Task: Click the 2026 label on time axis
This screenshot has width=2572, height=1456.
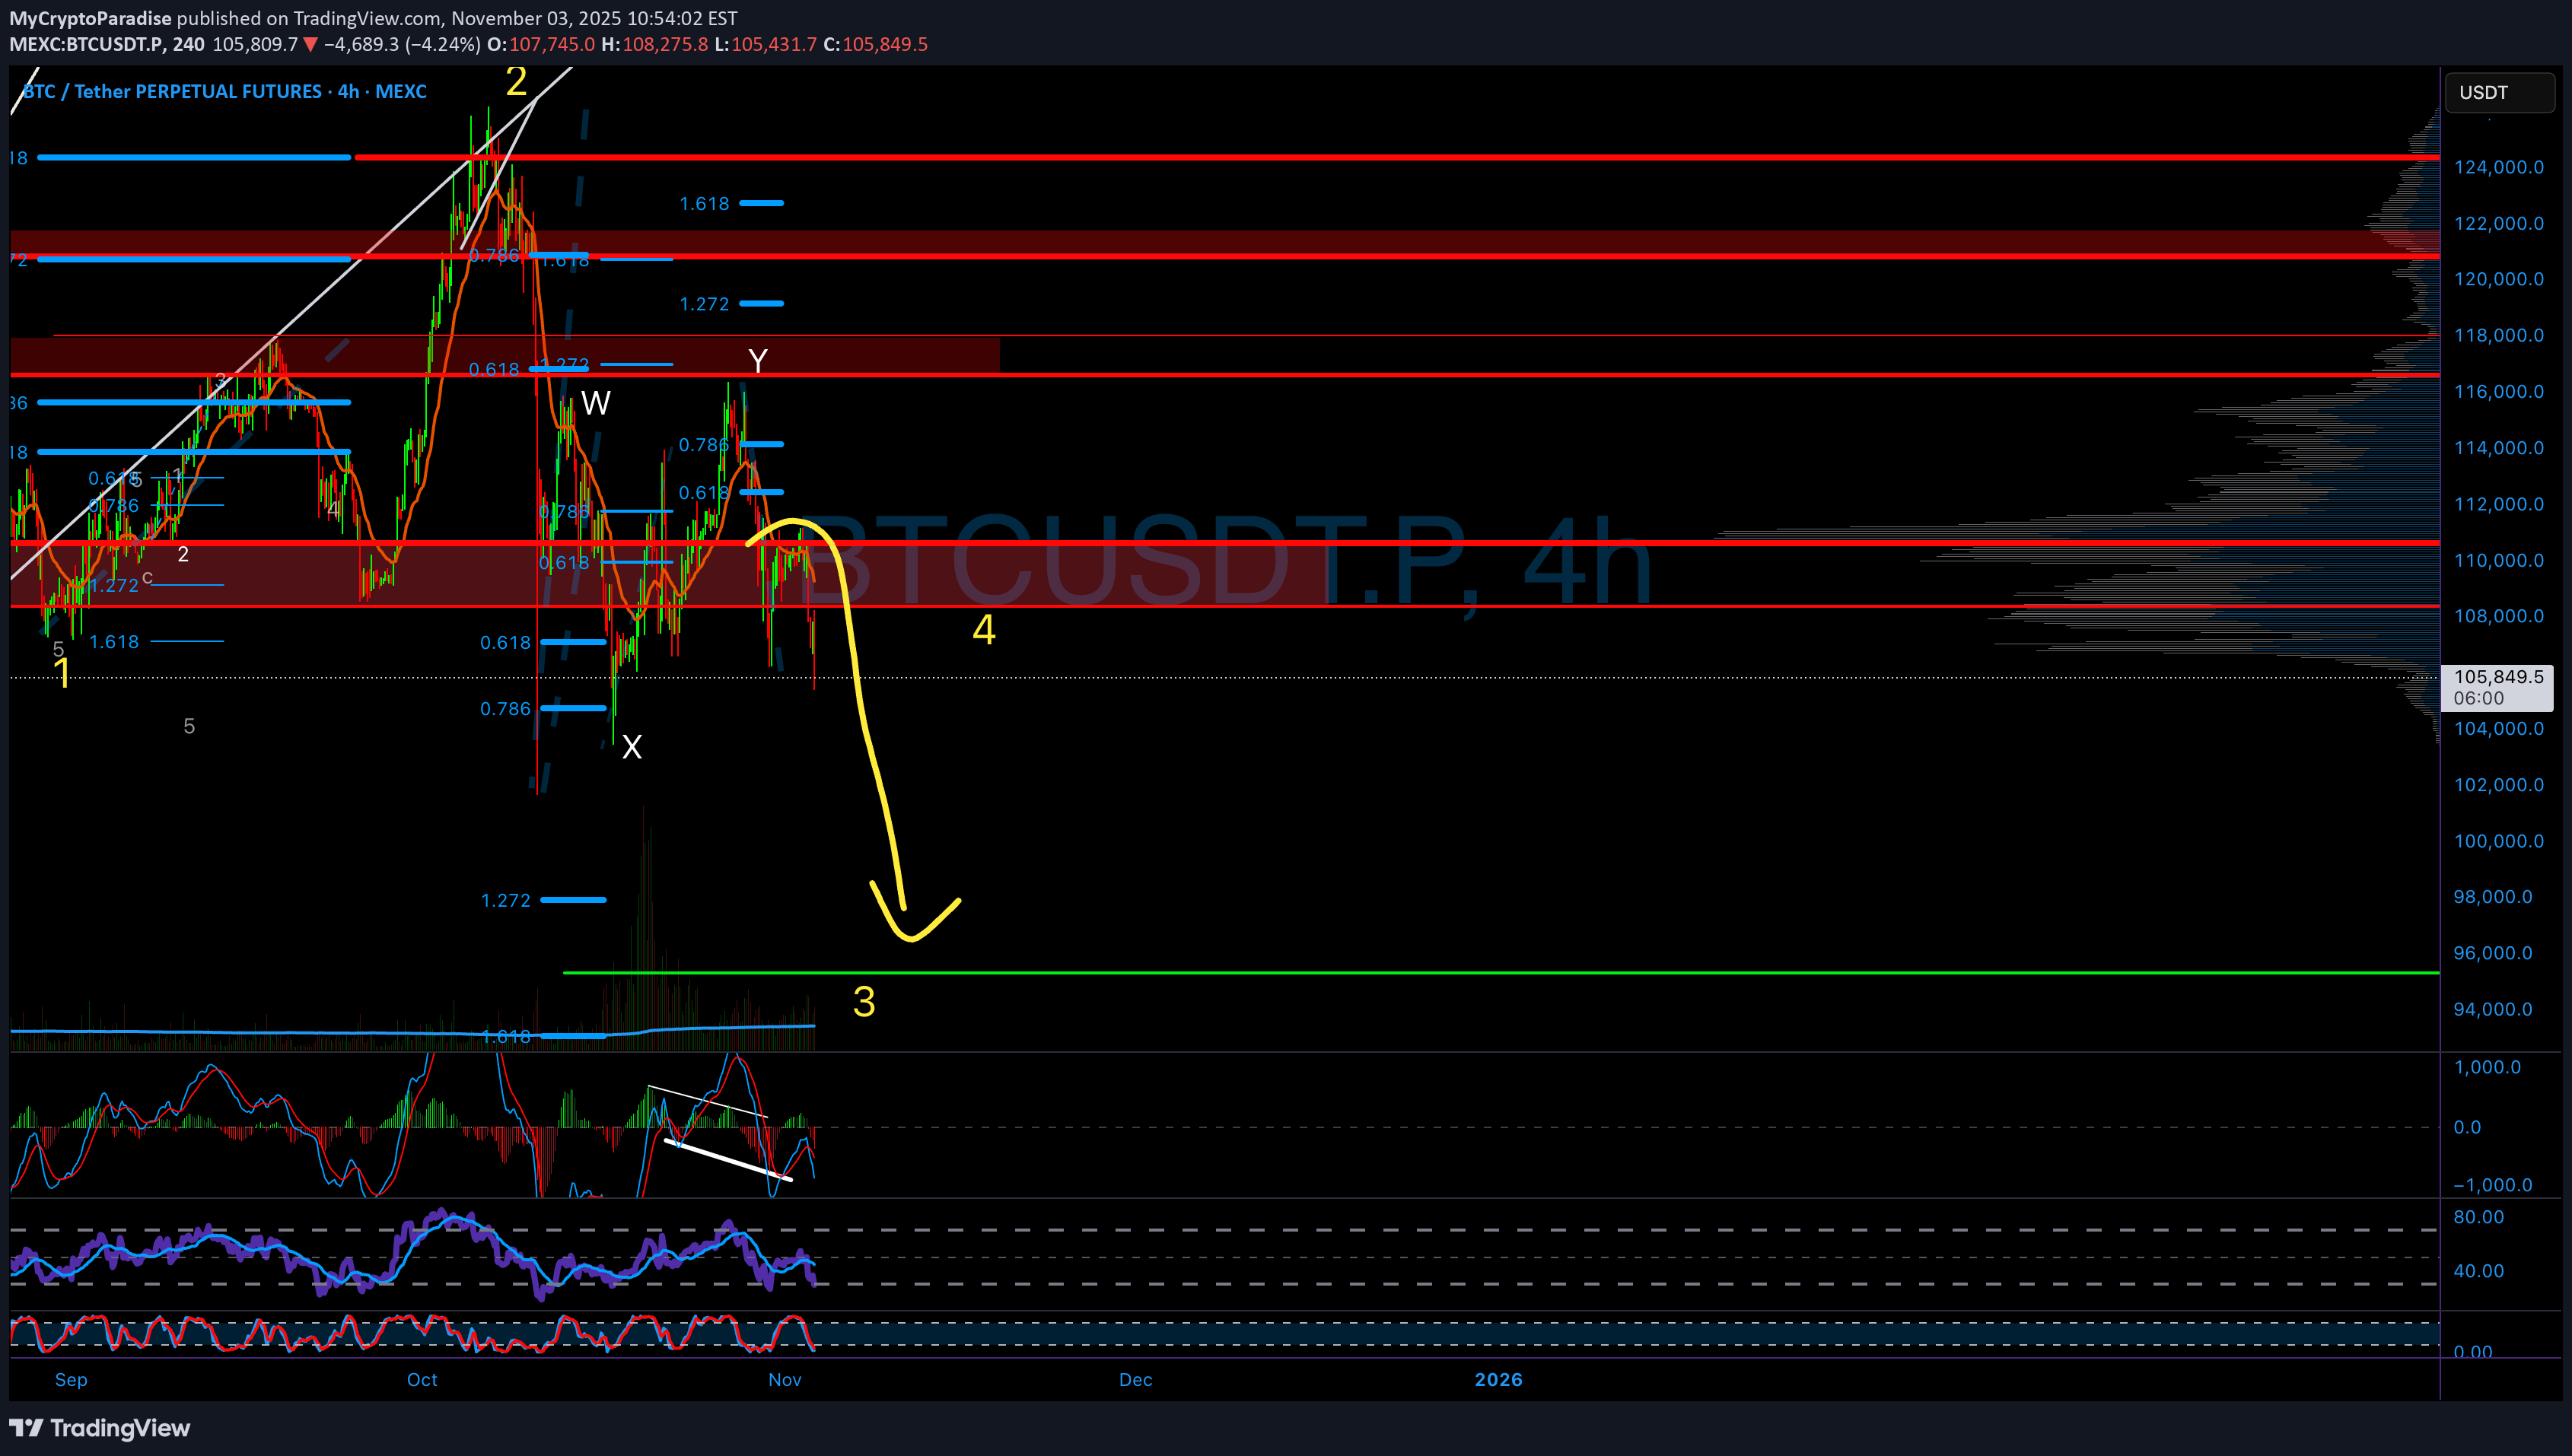Action: (1498, 1379)
